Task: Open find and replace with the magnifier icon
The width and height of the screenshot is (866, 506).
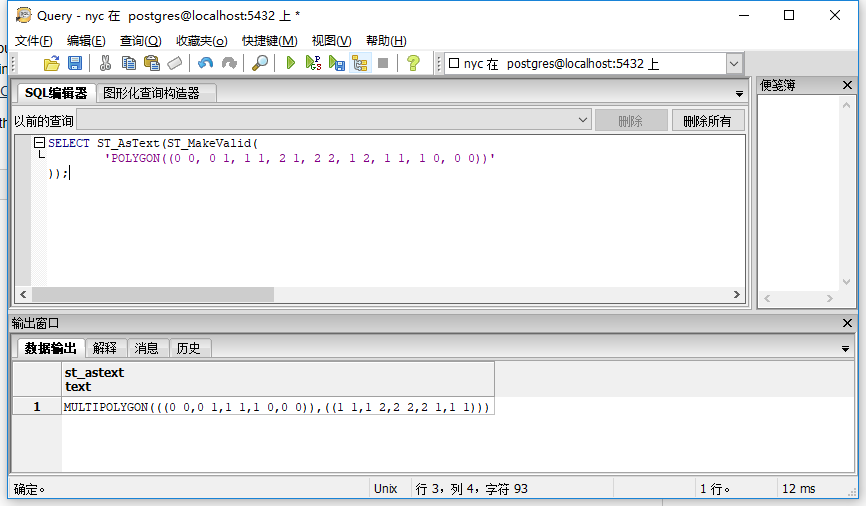Action: [260, 64]
